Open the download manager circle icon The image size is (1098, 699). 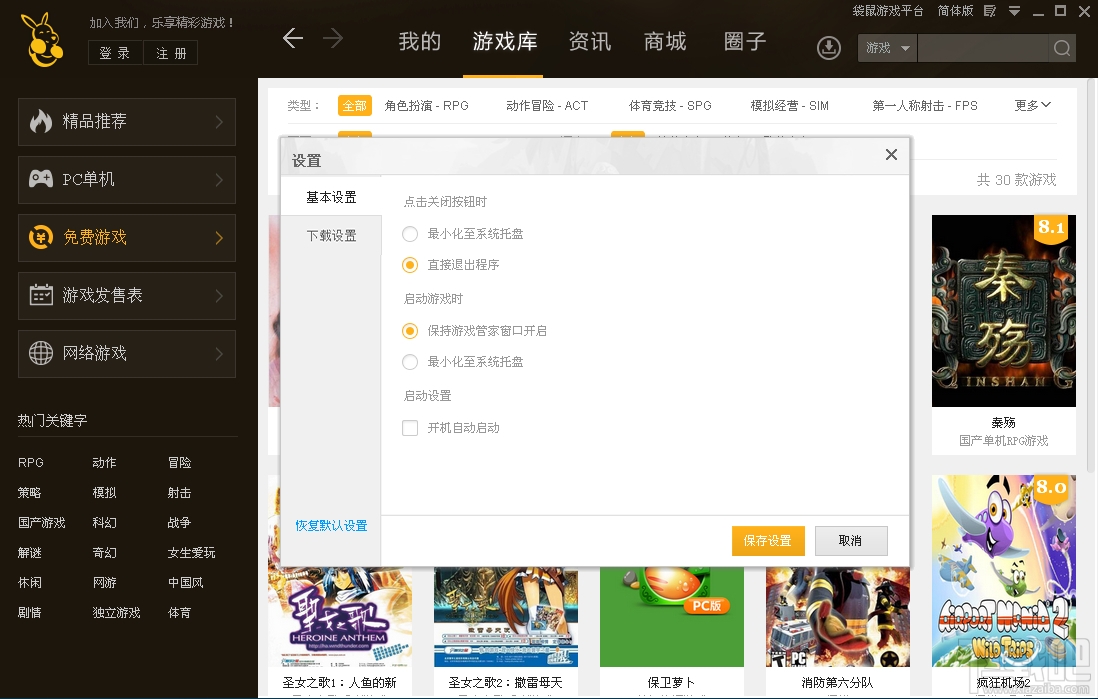pyautogui.click(x=828, y=48)
